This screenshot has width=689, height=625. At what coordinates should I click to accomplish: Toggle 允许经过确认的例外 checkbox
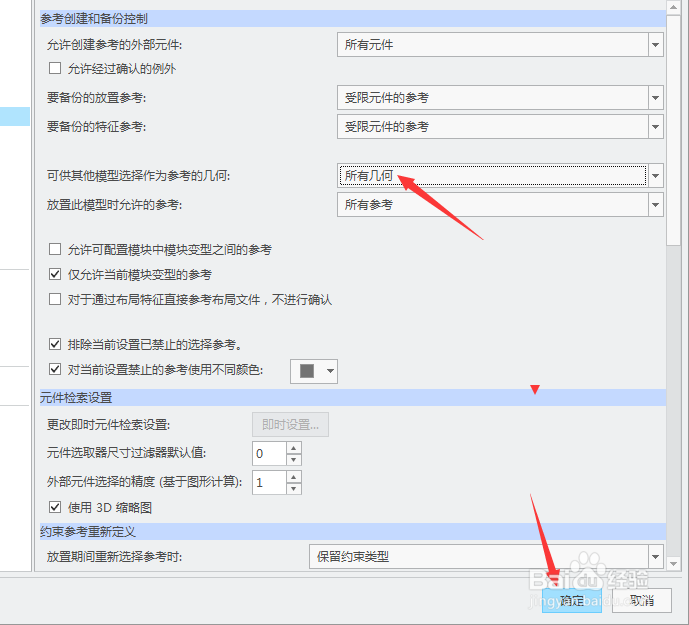pos(55,68)
